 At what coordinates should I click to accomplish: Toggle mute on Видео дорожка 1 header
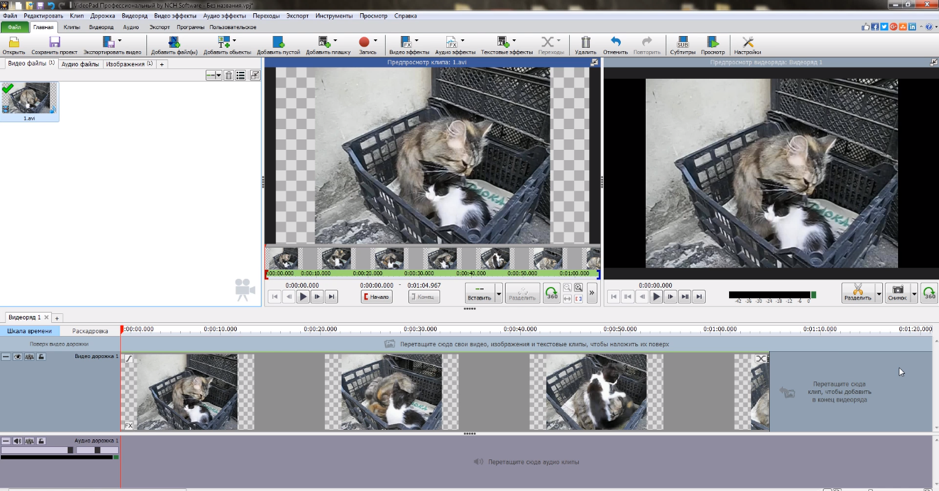click(29, 357)
